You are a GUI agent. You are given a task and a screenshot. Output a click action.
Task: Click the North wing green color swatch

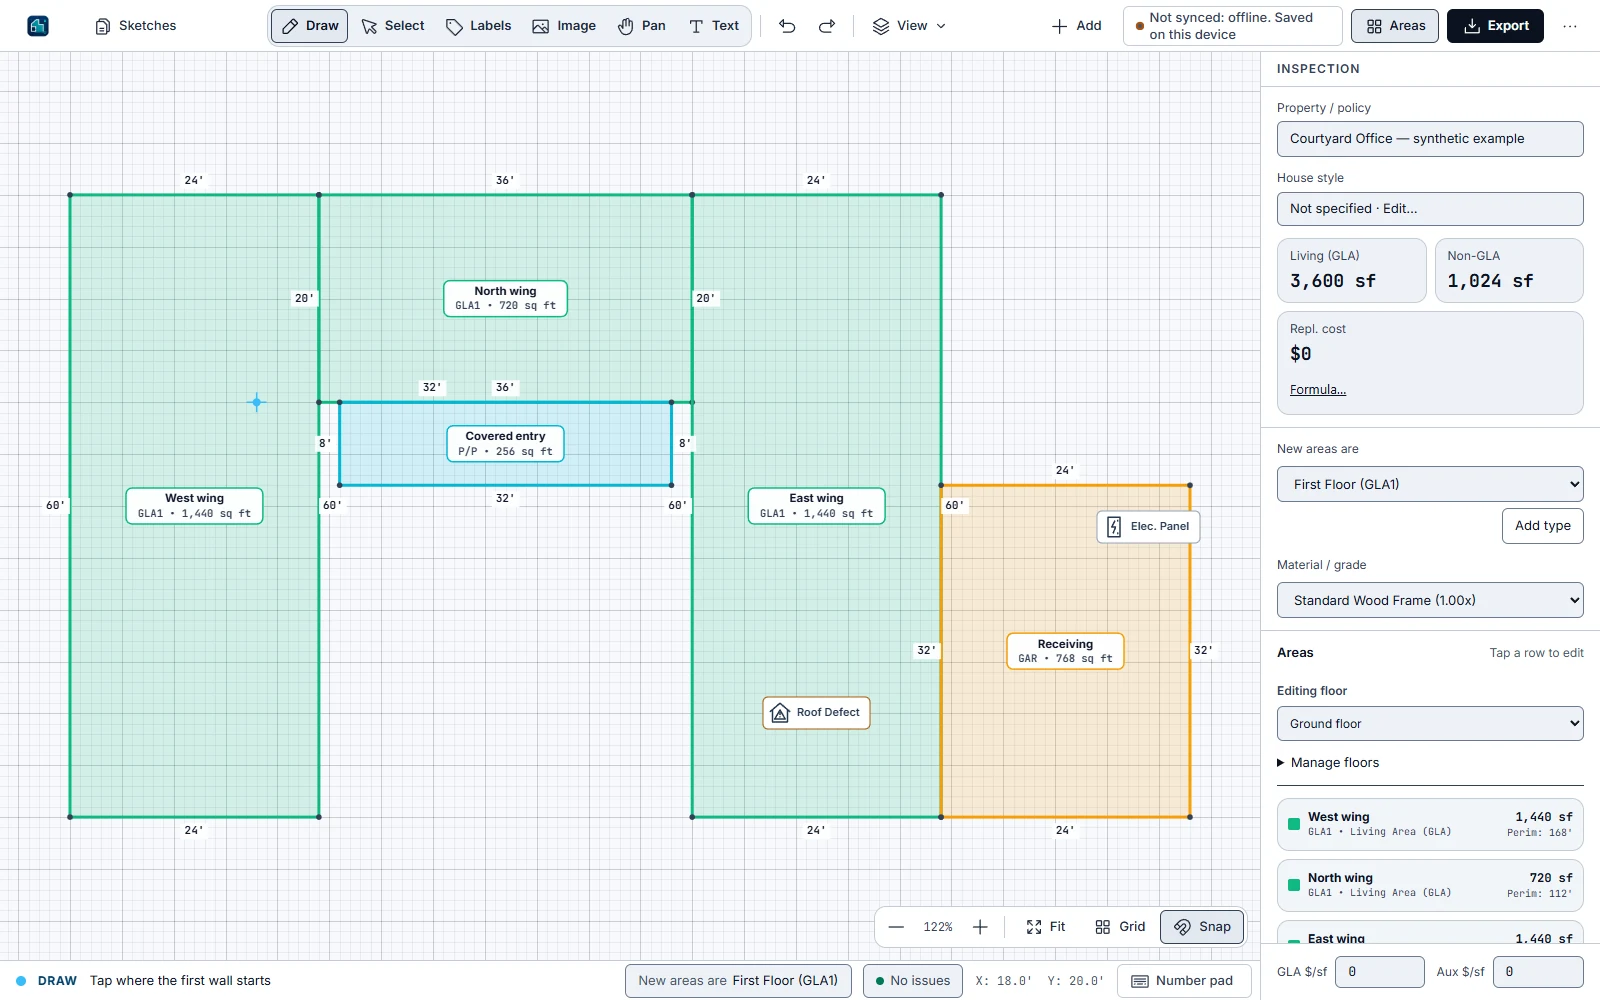tap(1294, 885)
